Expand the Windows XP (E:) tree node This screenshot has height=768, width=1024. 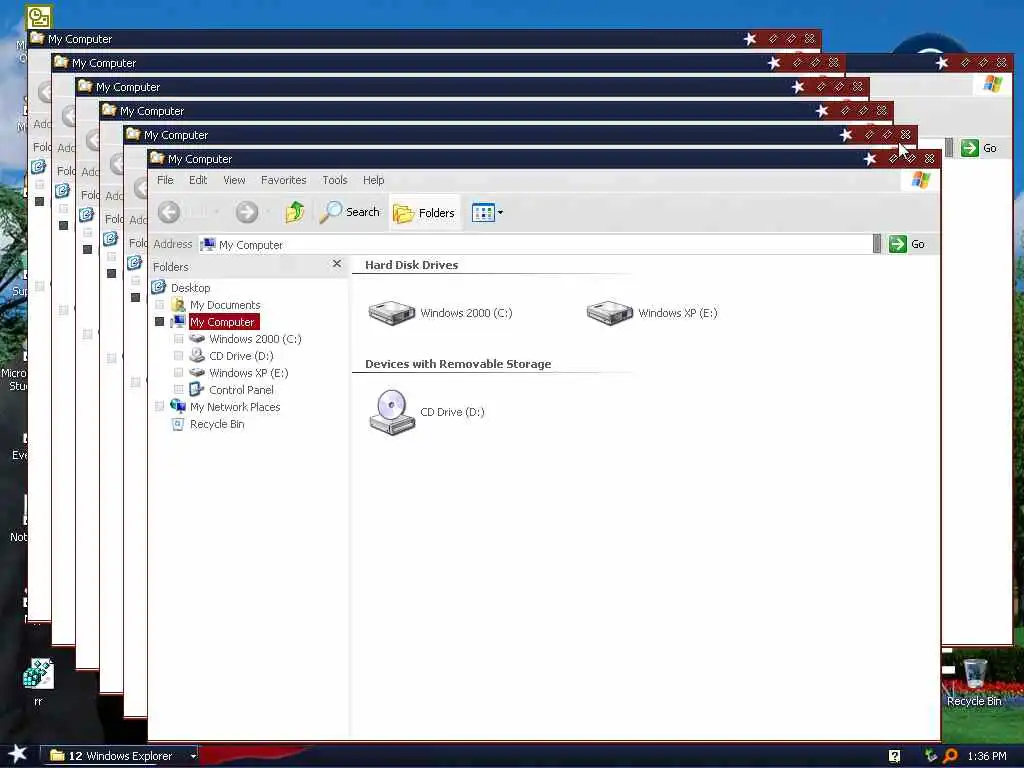[x=178, y=372]
